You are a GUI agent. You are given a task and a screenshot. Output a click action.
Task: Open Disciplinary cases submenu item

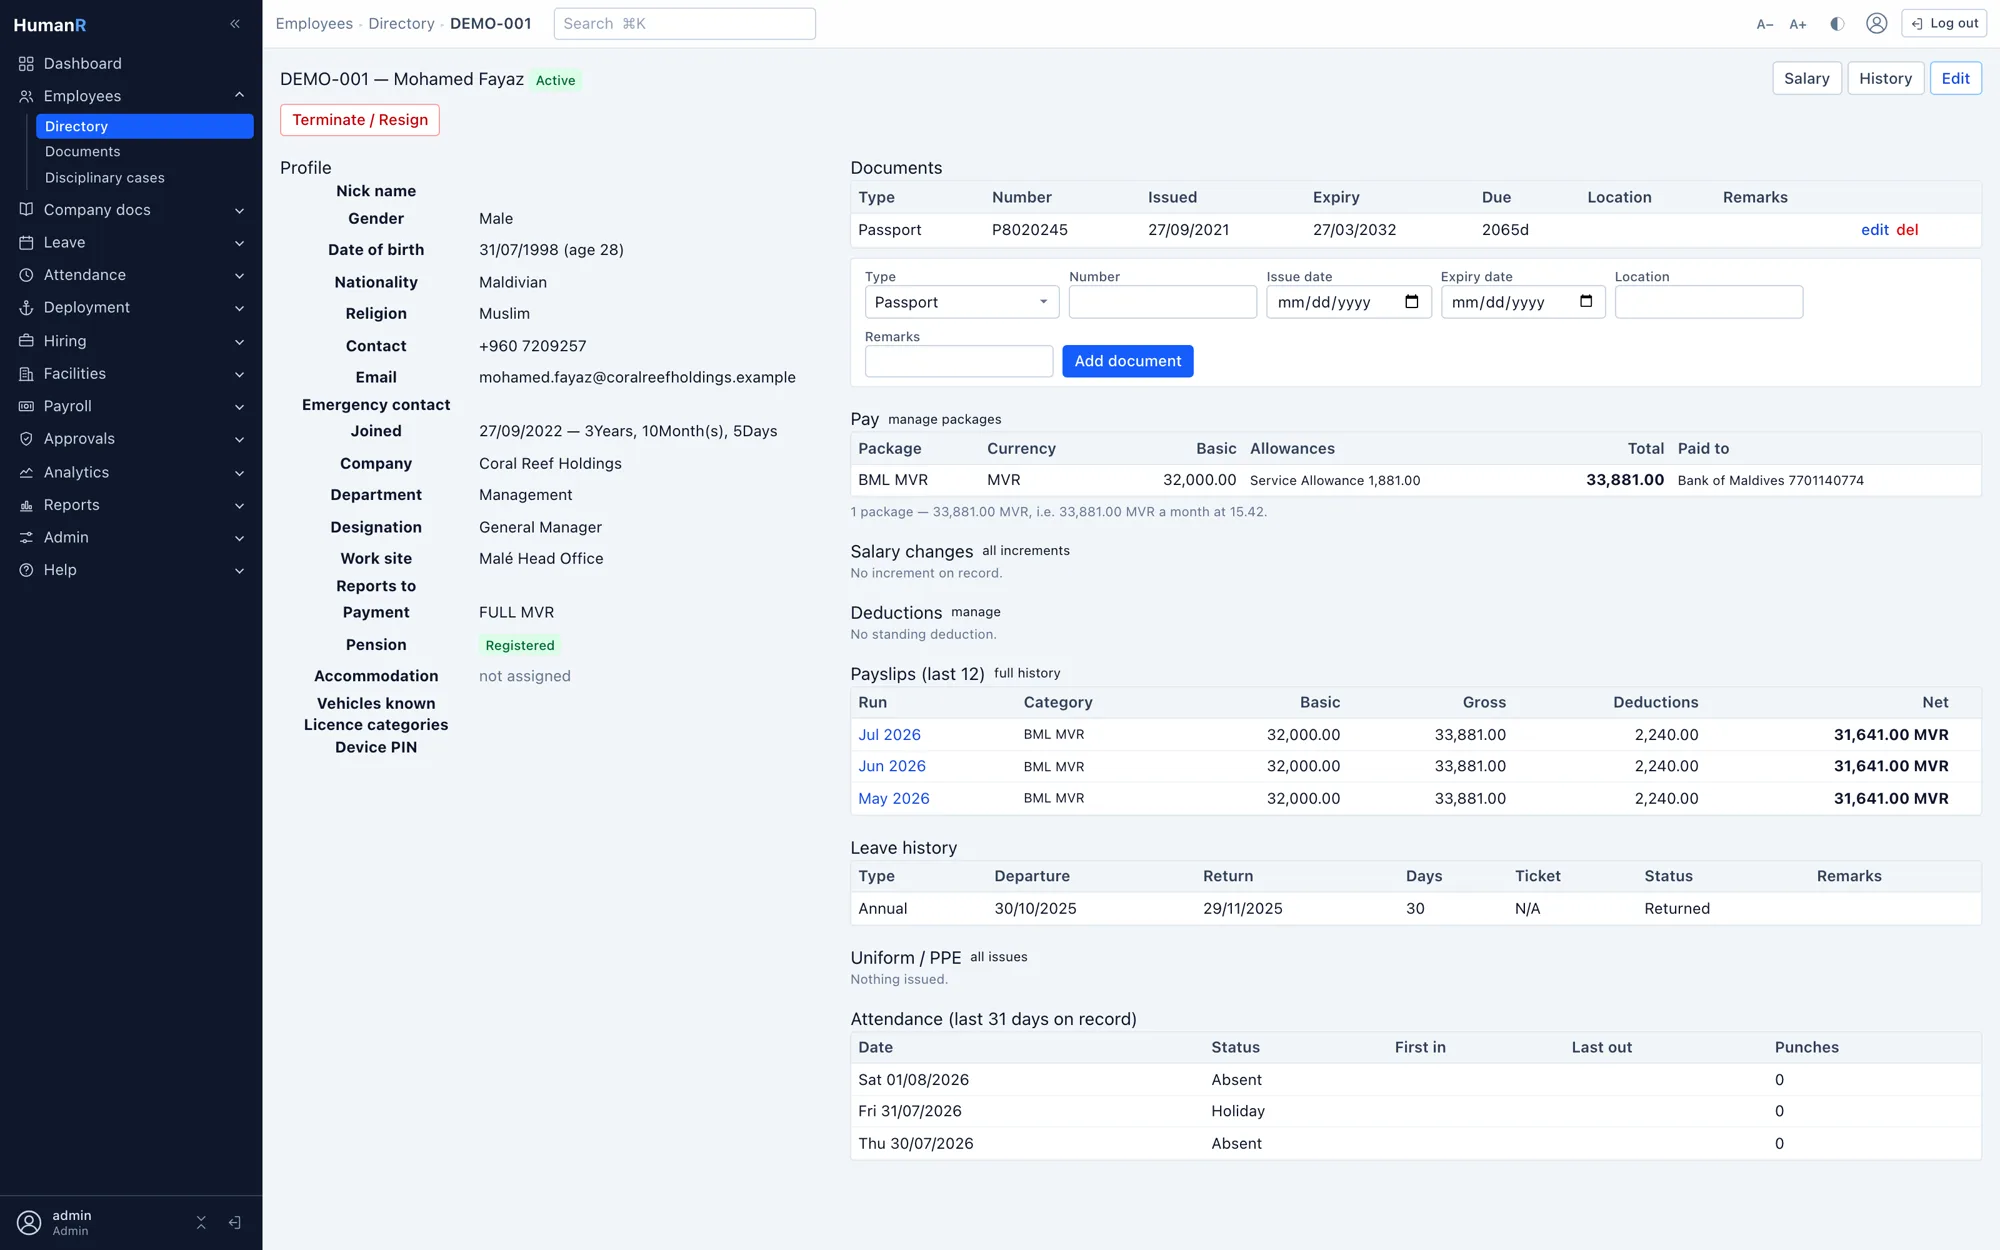[104, 178]
